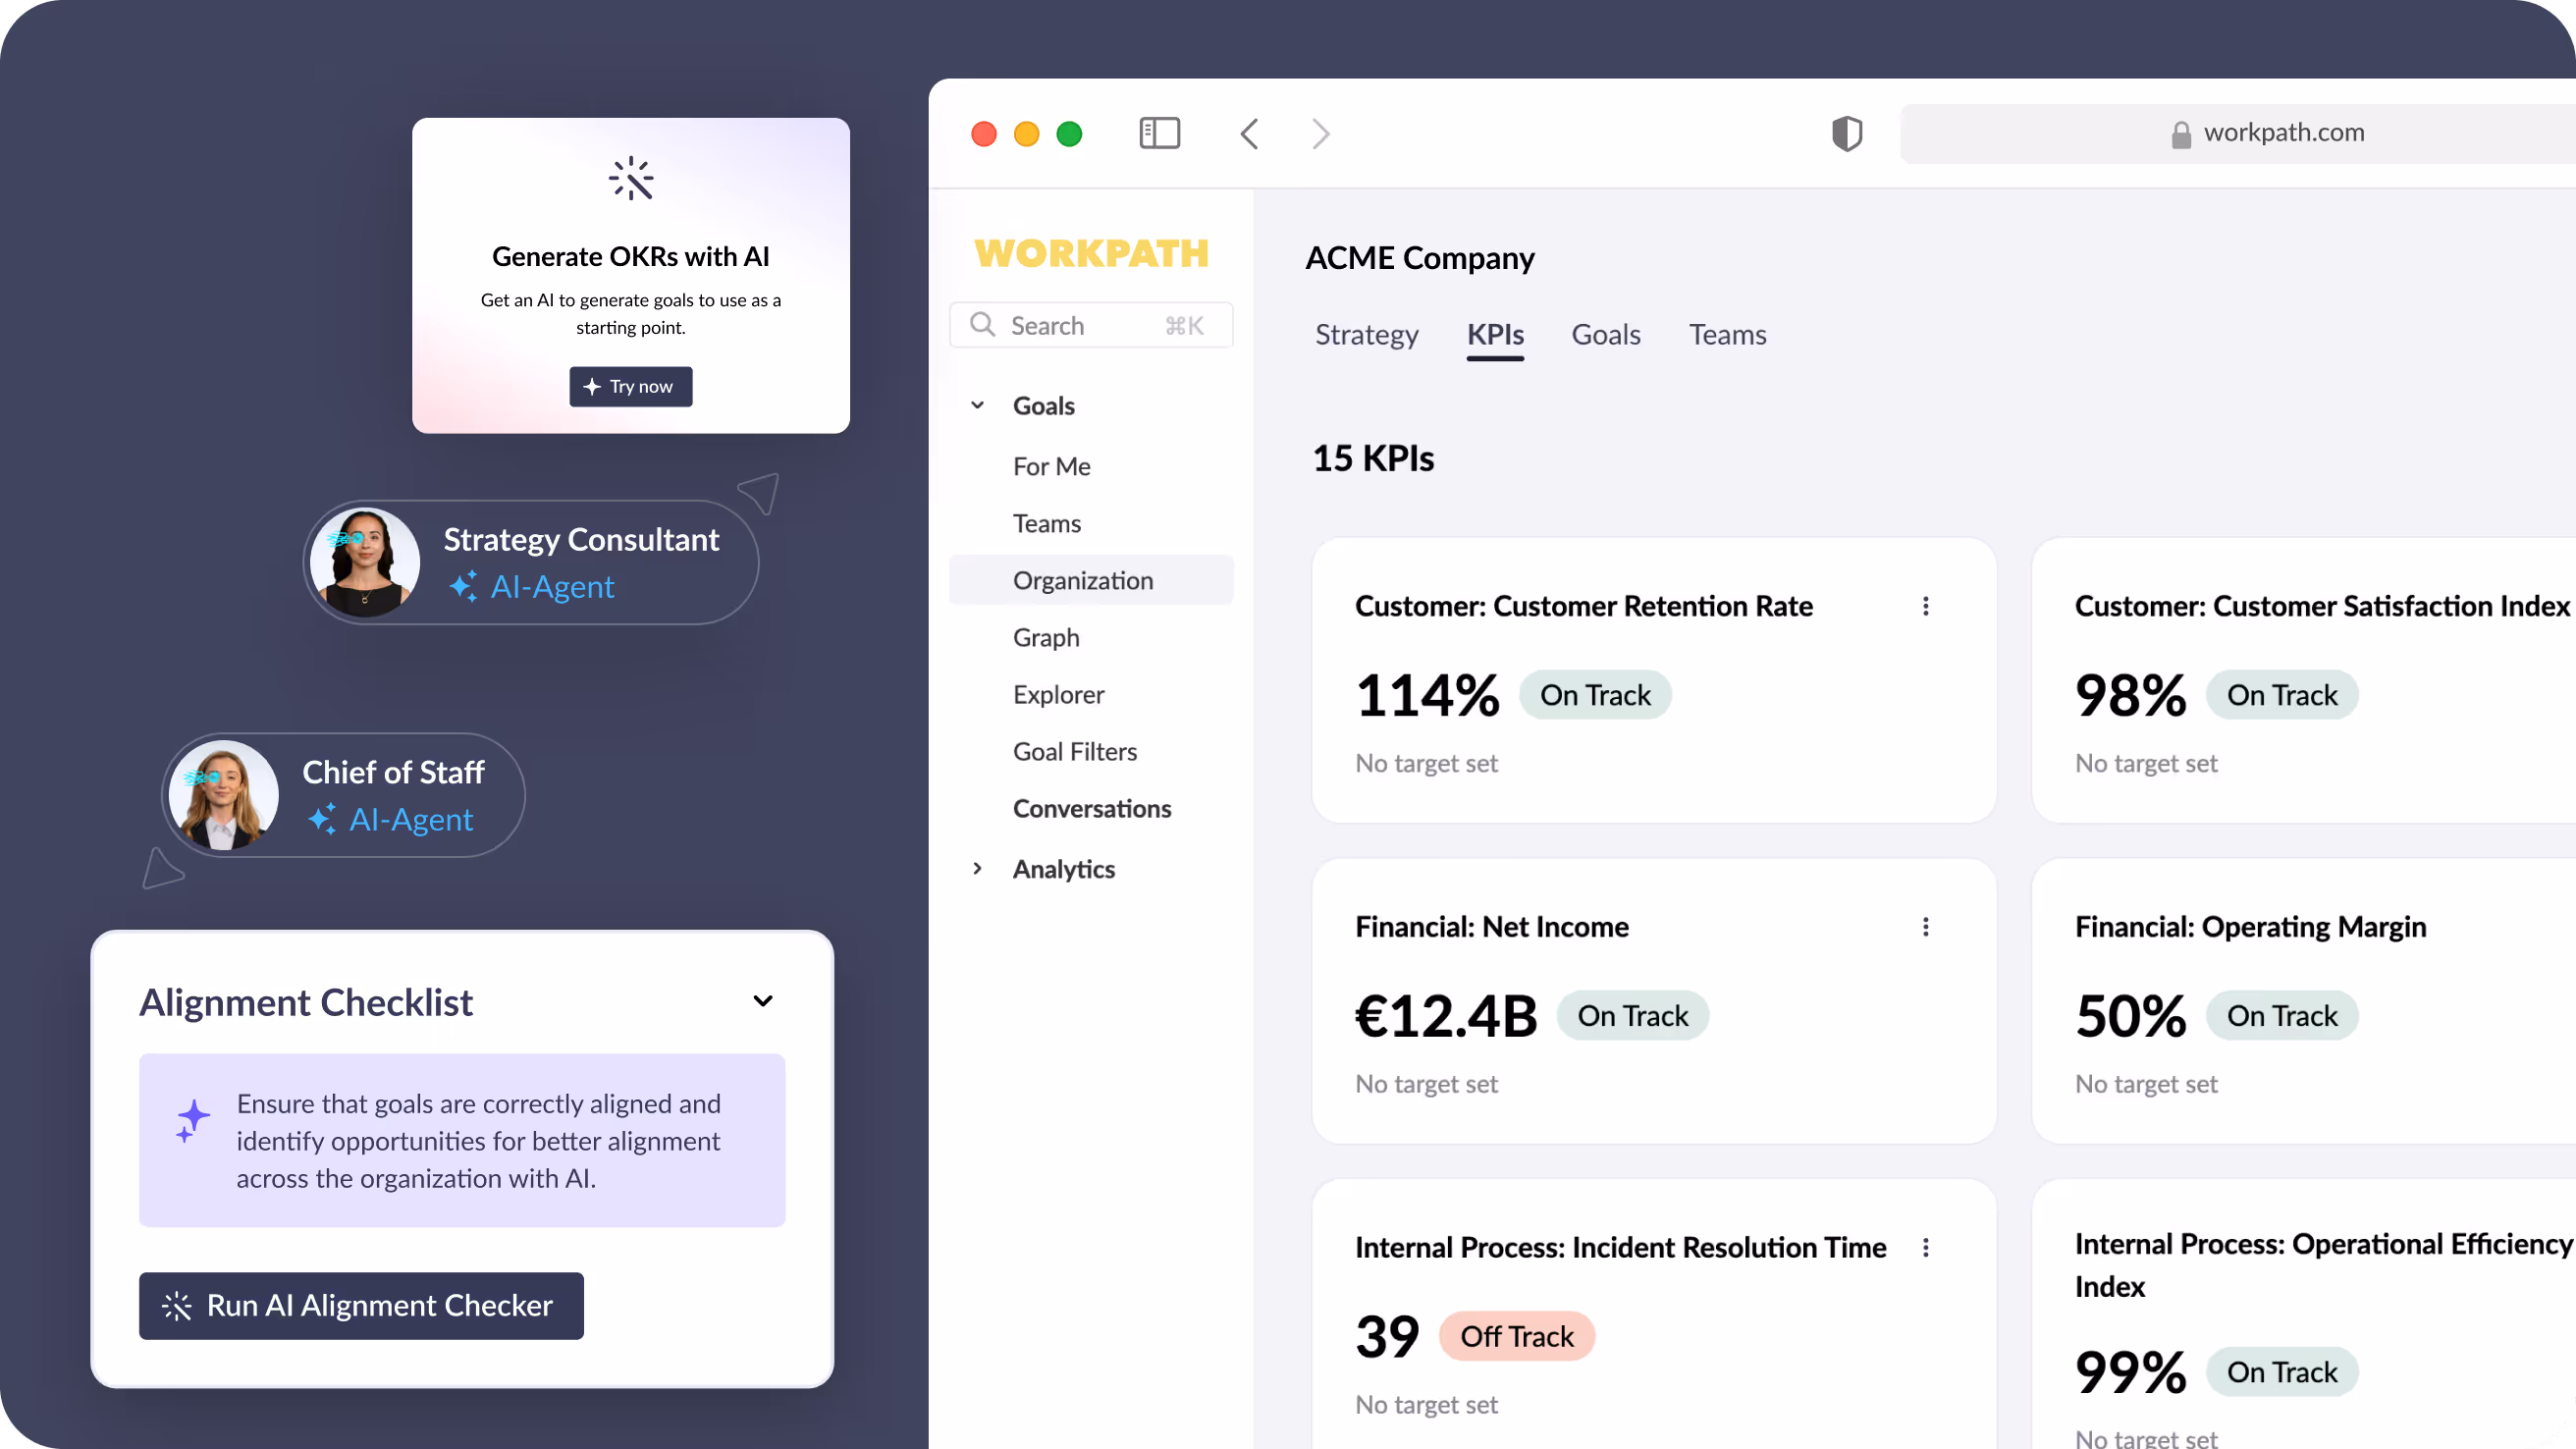Click the sparkle icon in Alignment Checklist note
Screen dimensions: 2576x1449
click(192, 1120)
